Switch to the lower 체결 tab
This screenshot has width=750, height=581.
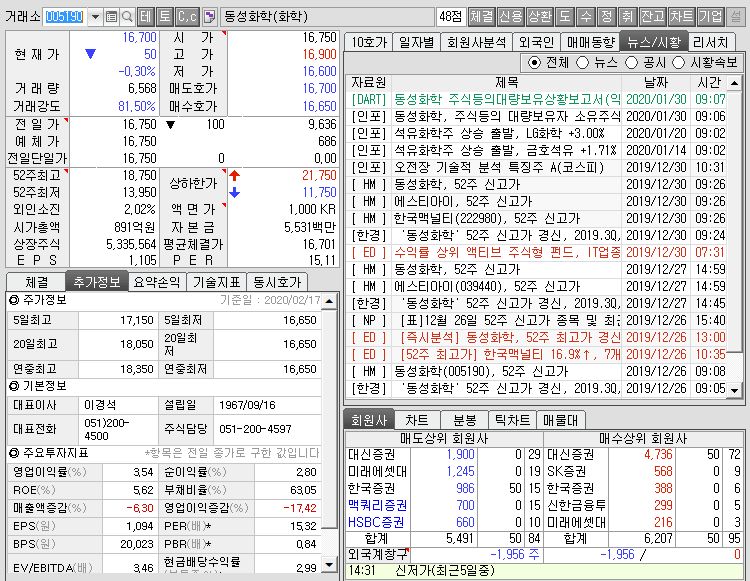[x=36, y=282]
